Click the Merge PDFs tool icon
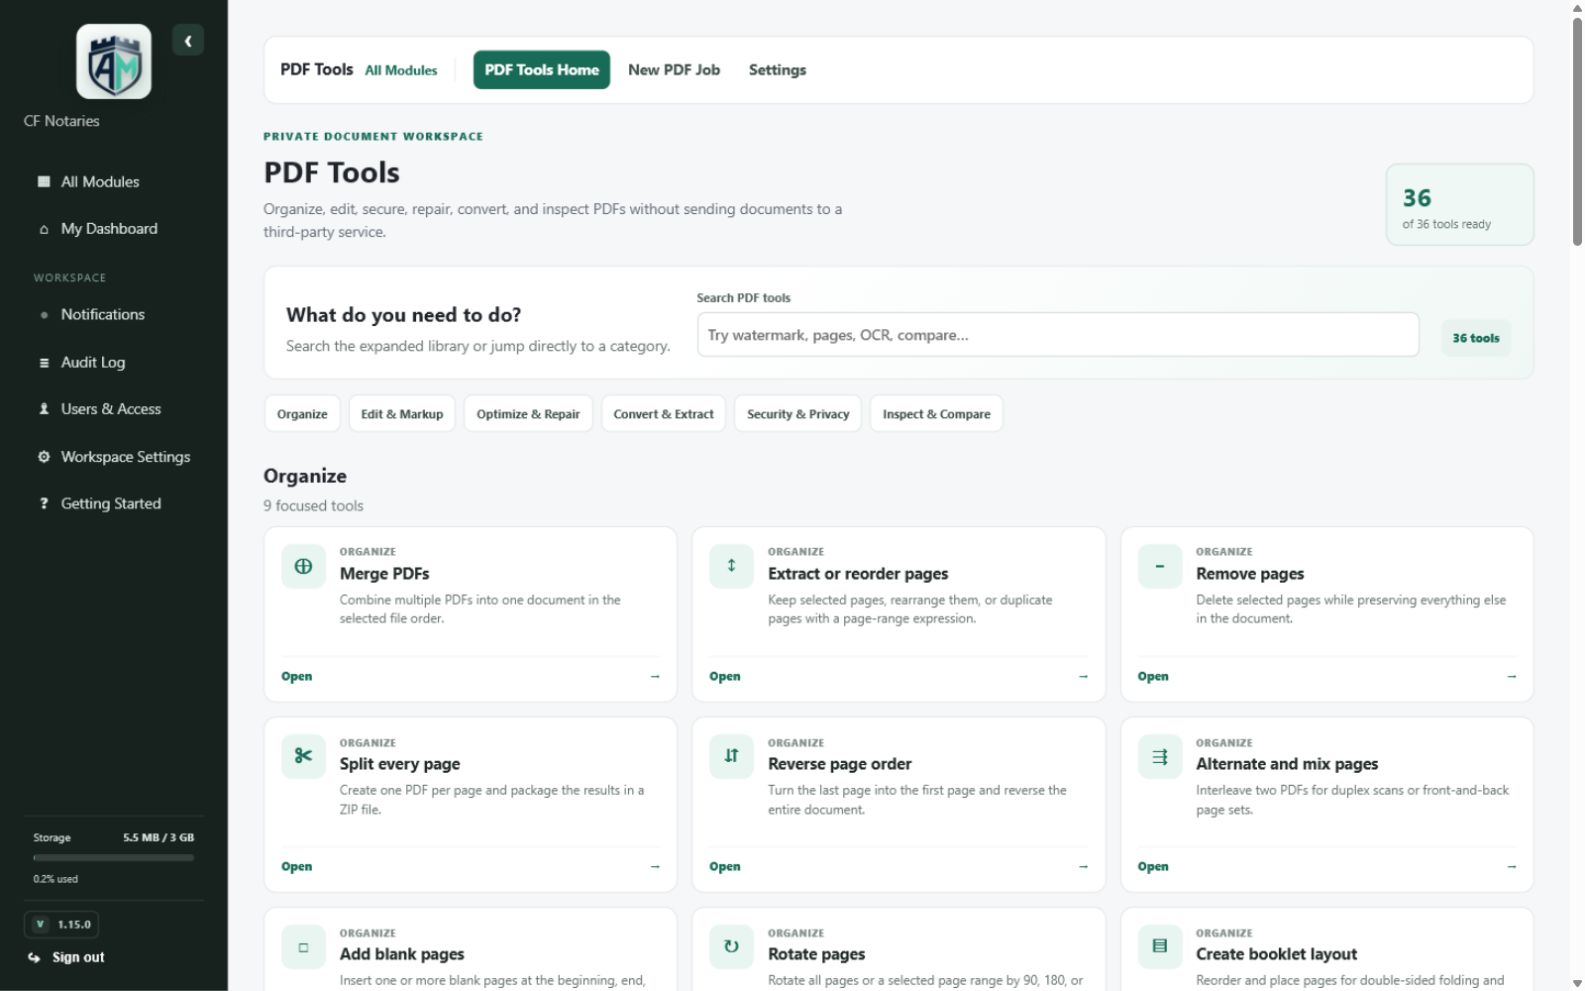This screenshot has height=991, width=1585. (x=303, y=567)
